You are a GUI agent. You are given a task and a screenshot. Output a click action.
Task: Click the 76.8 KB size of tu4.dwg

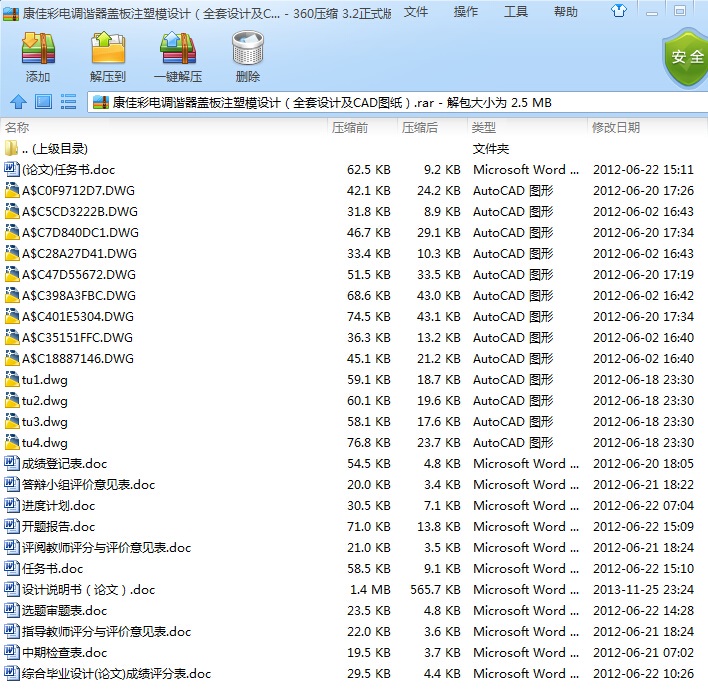tap(368, 442)
